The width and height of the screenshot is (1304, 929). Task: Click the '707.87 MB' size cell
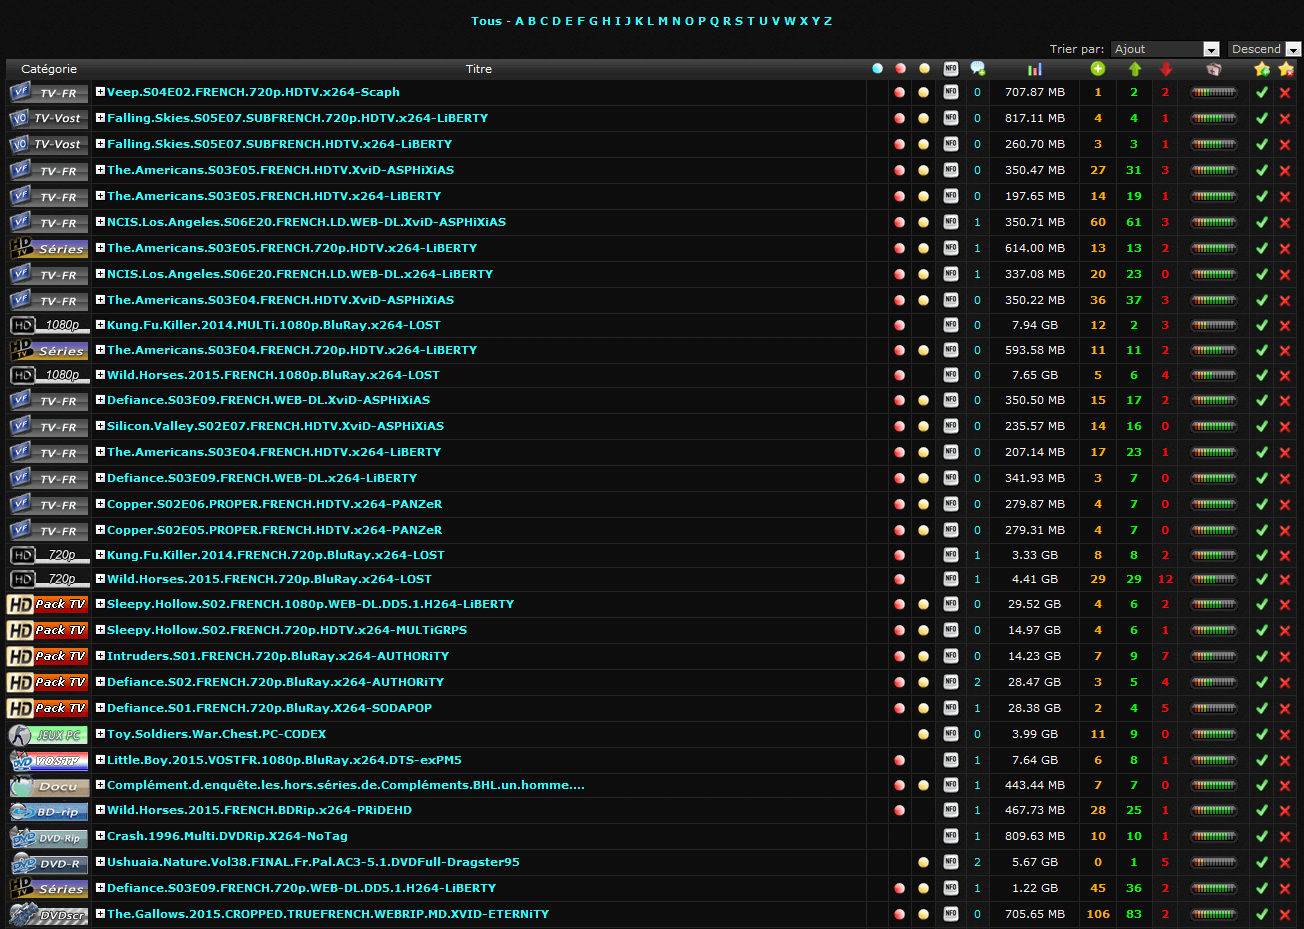1034,92
